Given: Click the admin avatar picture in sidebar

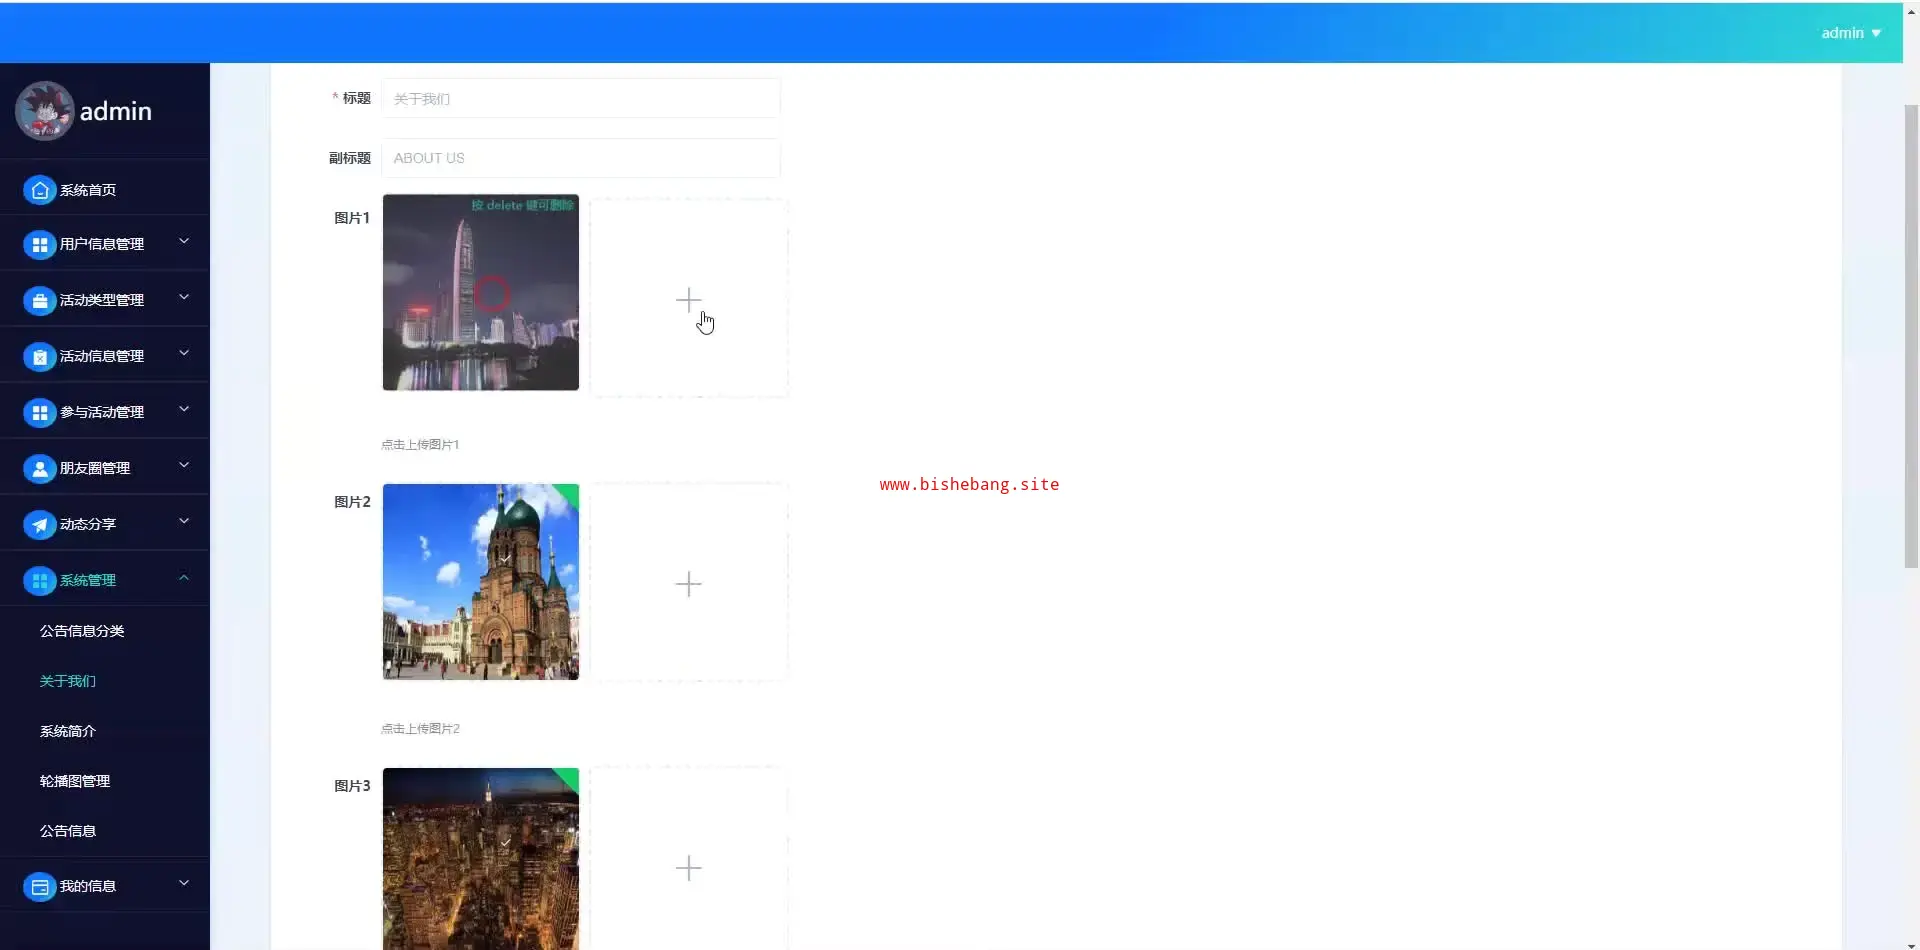Looking at the screenshot, I should click(x=44, y=111).
